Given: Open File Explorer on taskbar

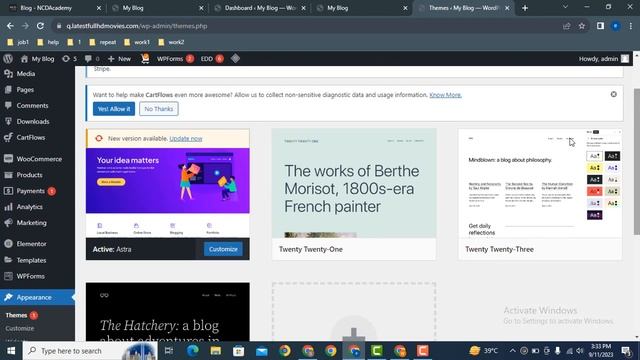Looking at the screenshot, I should (216, 351).
